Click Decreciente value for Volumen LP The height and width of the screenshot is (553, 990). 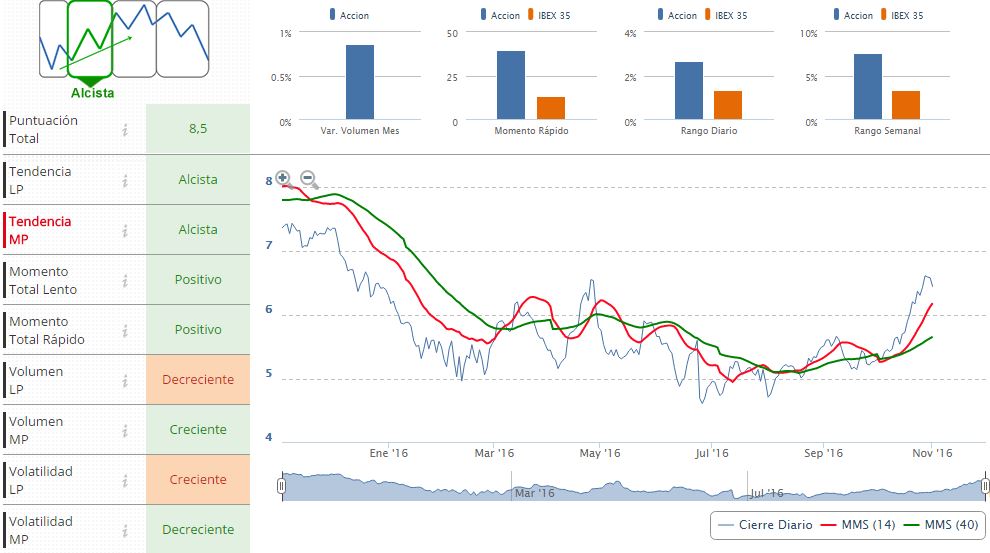(x=198, y=379)
